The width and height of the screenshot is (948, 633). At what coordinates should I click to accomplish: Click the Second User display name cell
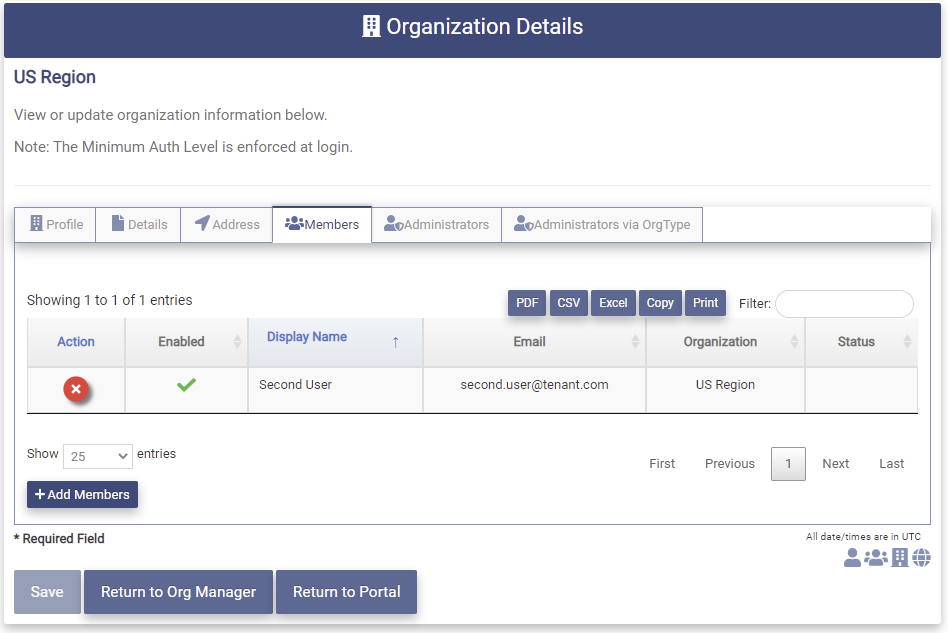(x=335, y=389)
